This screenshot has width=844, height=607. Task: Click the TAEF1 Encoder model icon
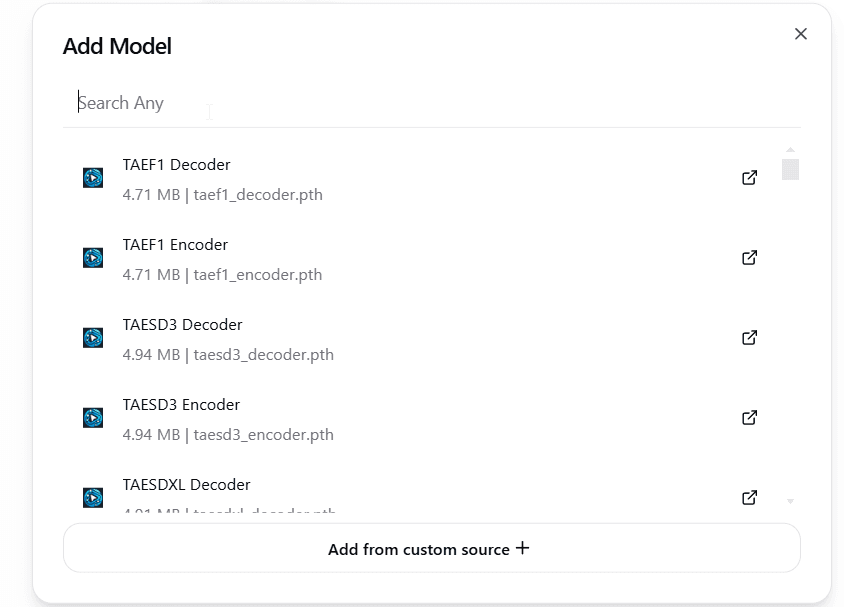(93, 257)
